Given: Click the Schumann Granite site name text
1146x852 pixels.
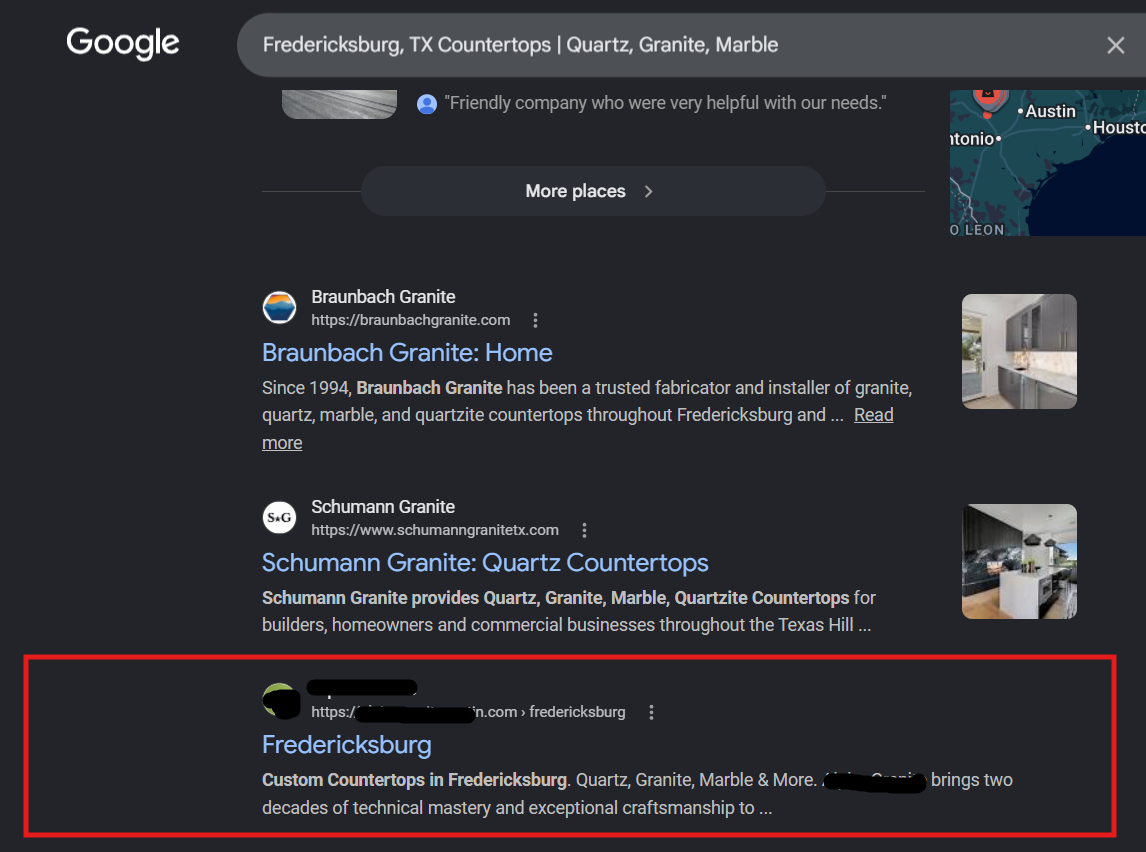Looking at the screenshot, I should pyautogui.click(x=383, y=506).
